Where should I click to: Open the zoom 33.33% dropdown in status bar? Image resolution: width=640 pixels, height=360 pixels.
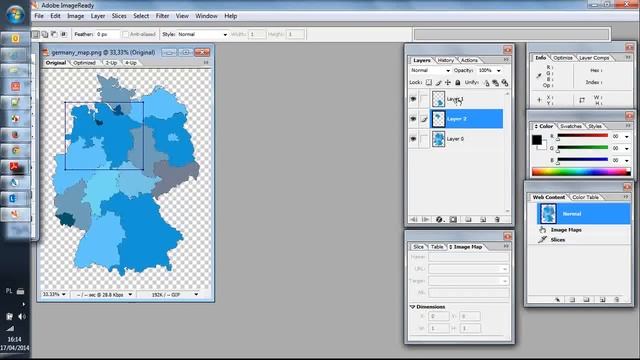pyautogui.click(x=64, y=294)
